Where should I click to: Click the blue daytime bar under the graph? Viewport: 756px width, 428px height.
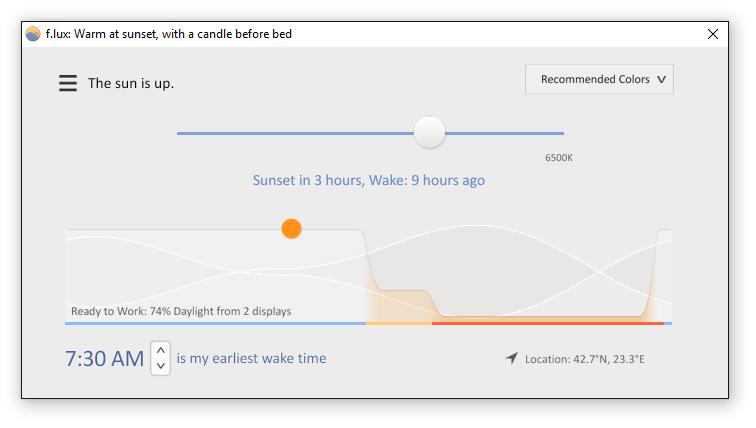click(x=215, y=323)
